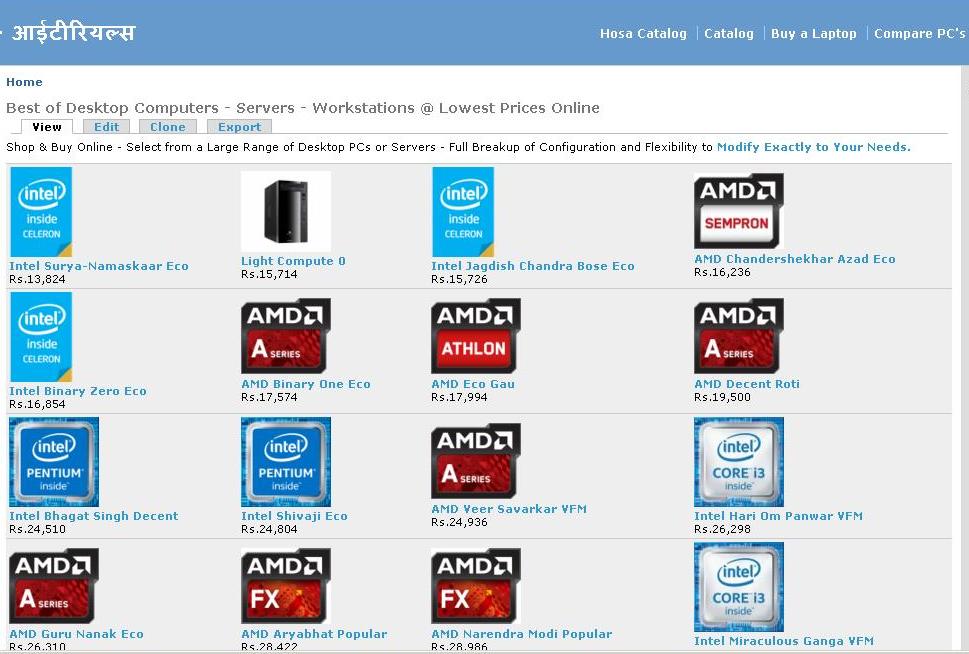The width and height of the screenshot is (969, 654).
Task: Click the price Rs.13,824
Action: (x=37, y=279)
